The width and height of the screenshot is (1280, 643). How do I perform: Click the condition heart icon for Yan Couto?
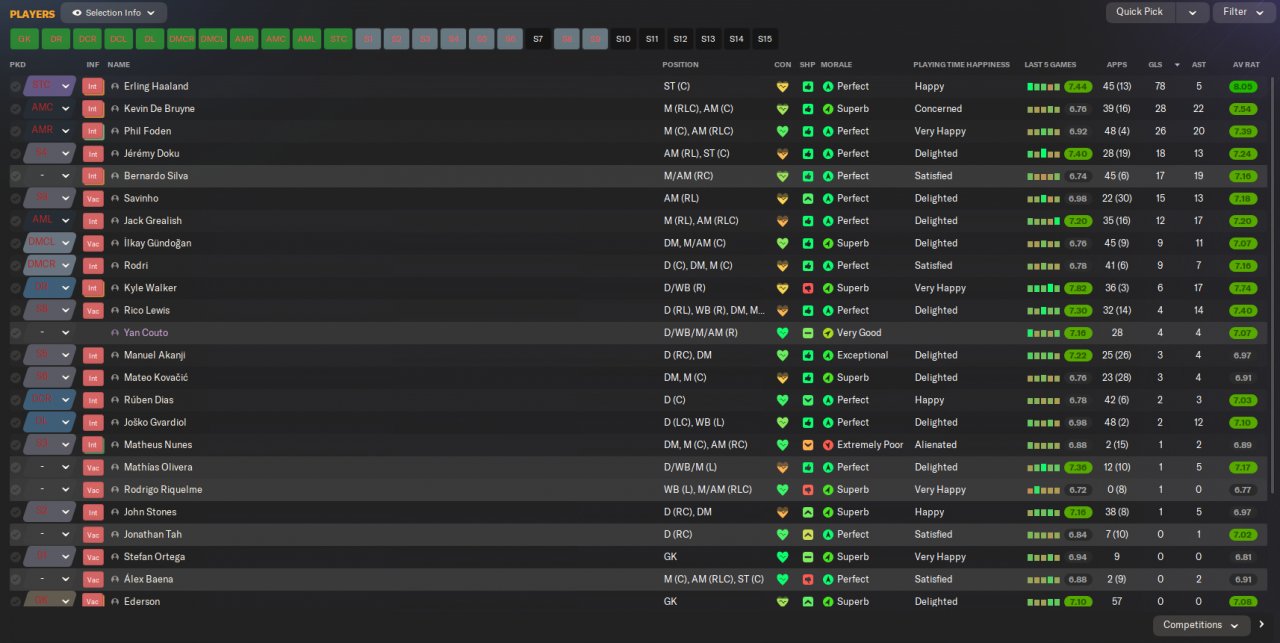tap(782, 333)
